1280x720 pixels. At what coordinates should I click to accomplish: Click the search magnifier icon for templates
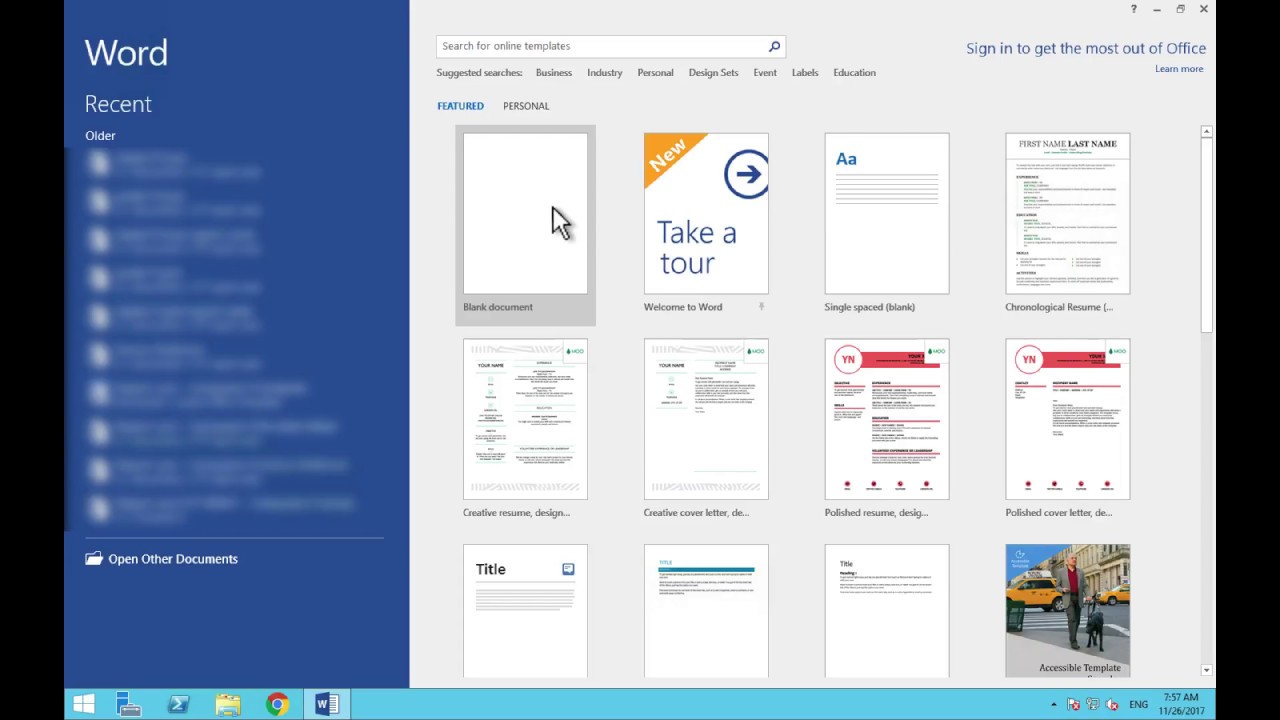[774, 46]
